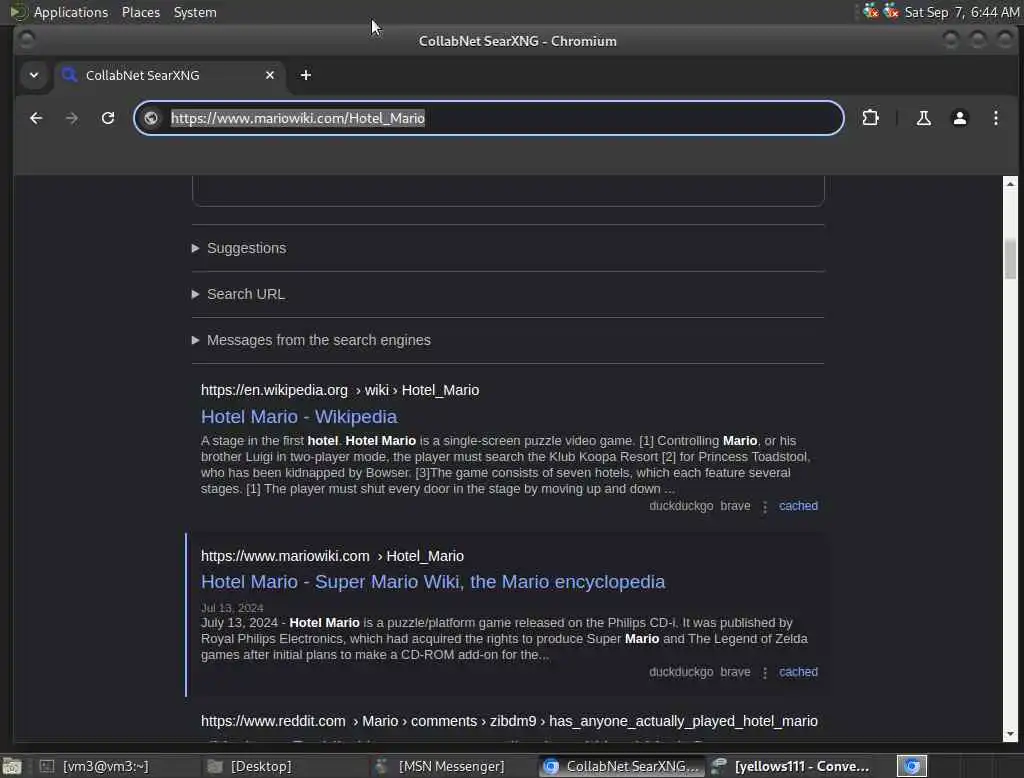1024x778 pixels.
Task: Switch to CollabNet SearXNG taskbar entry
Action: click(x=620, y=766)
